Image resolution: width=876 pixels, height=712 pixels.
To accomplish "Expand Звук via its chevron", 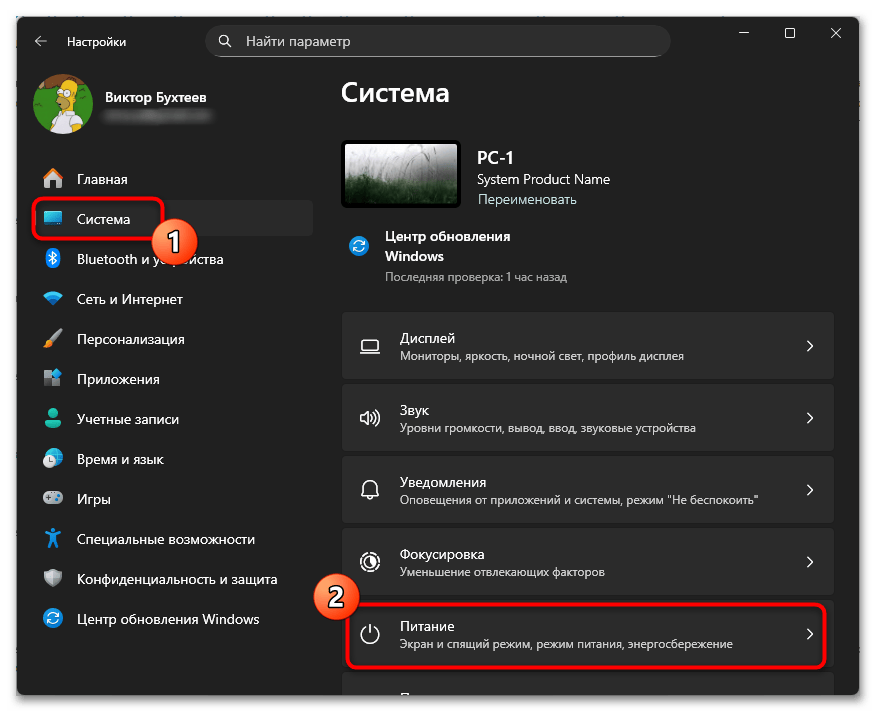I will click(x=810, y=418).
